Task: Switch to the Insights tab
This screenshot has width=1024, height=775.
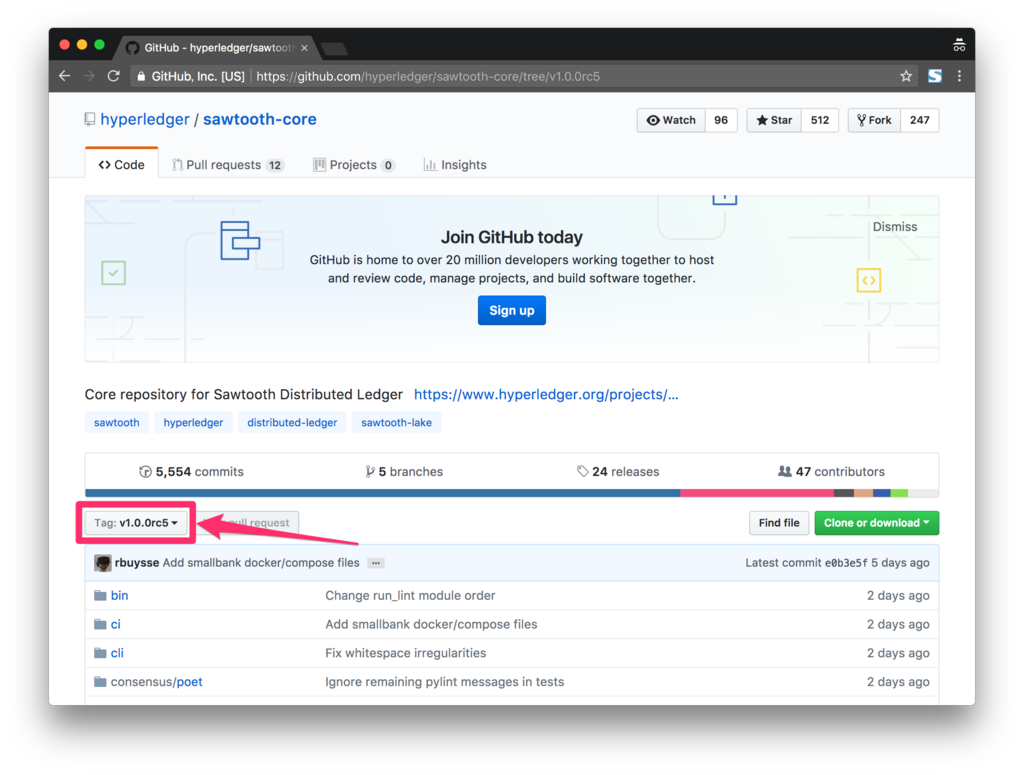Action: (455, 165)
